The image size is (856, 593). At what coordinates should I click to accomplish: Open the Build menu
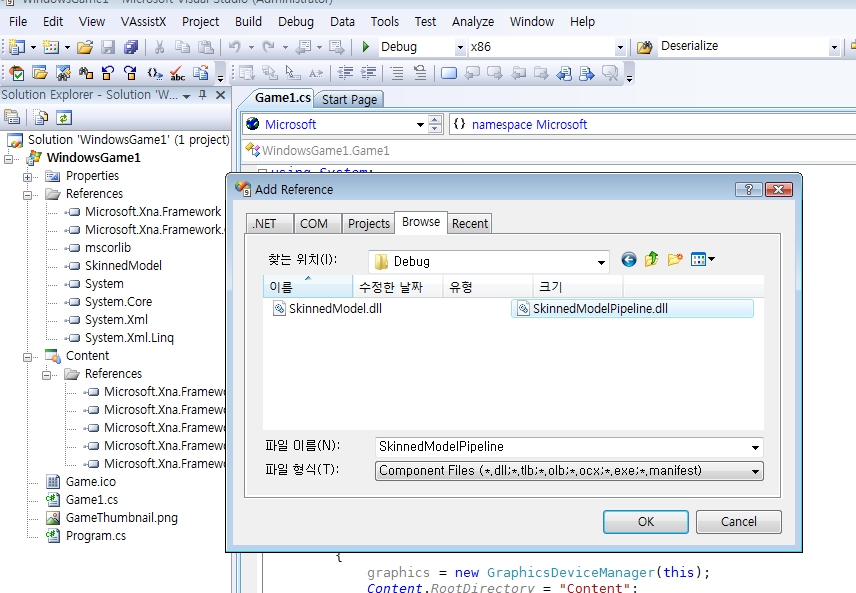[248, 22]
